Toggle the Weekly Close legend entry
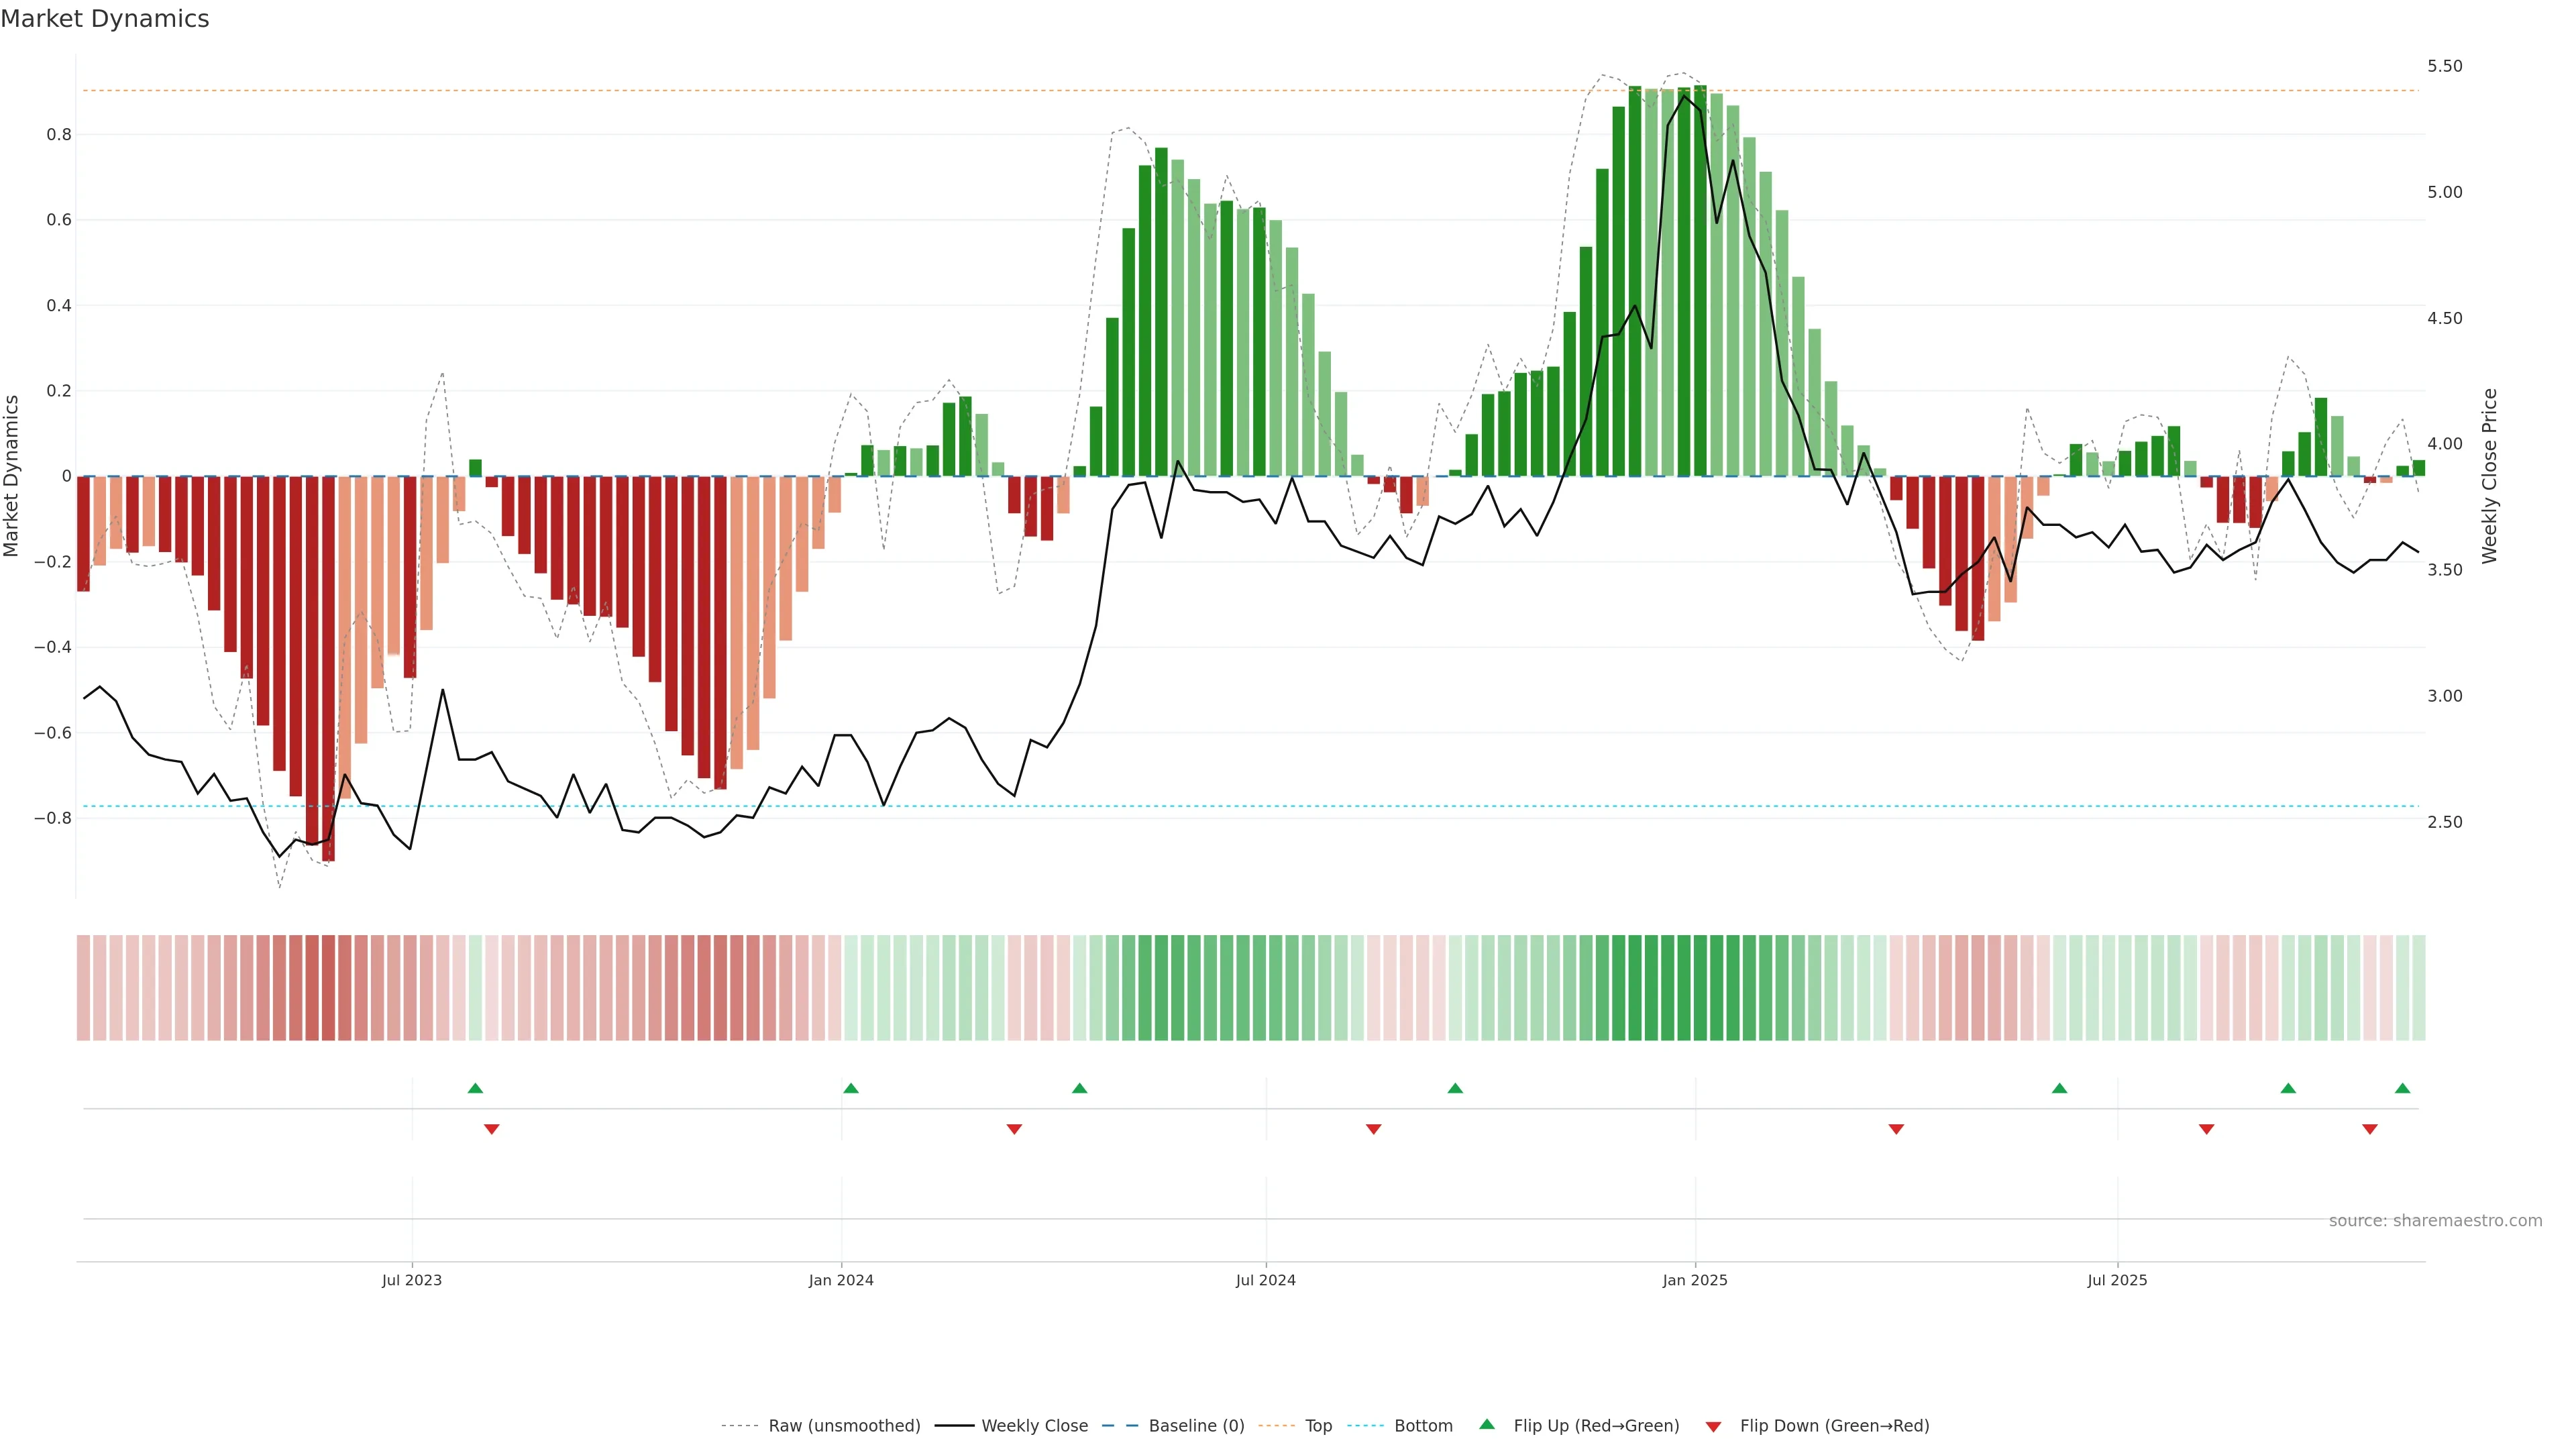This screenshot has width=2576, height=1449. click(1034, 1426)
